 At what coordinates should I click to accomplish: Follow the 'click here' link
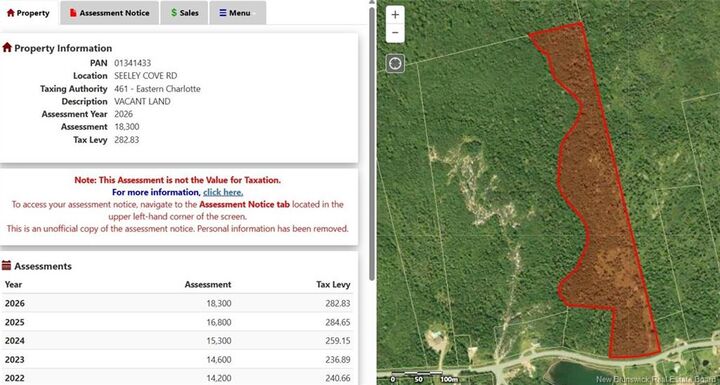(x=223, y=192)
